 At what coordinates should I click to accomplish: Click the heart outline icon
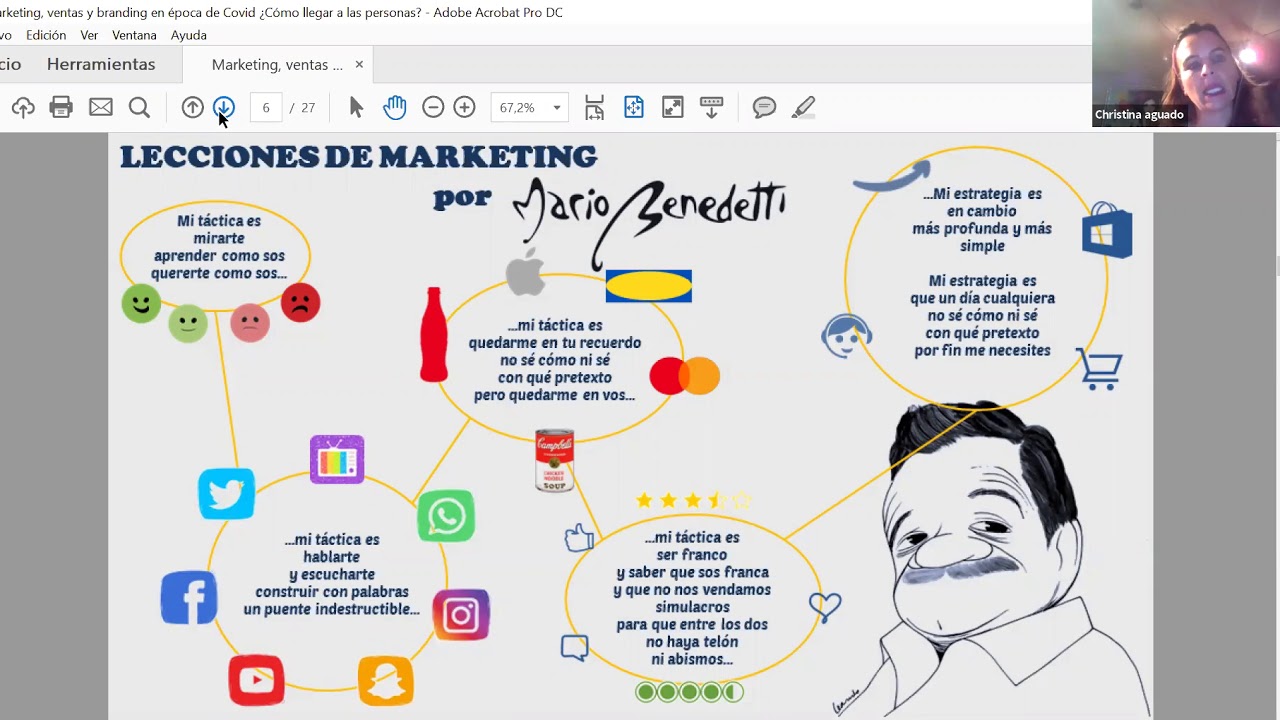pos(825,606)
